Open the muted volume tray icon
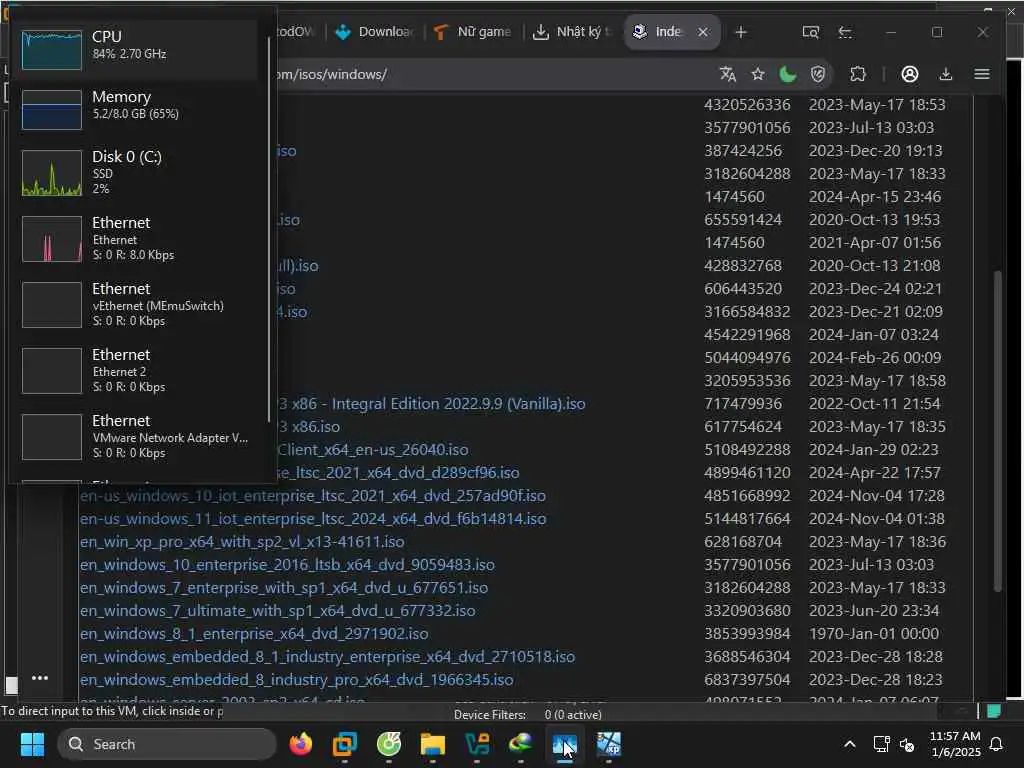 [x=907, y=744]
